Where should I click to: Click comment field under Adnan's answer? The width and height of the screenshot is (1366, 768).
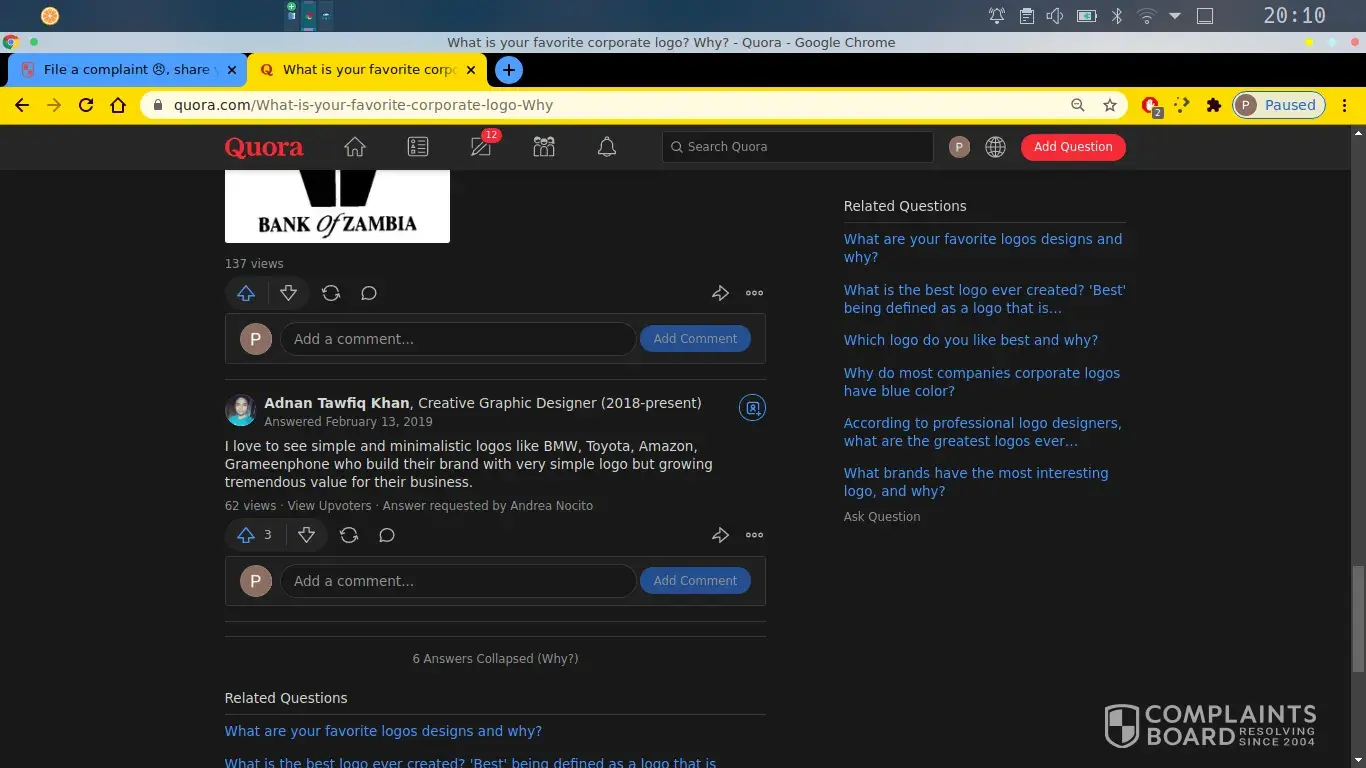458,581
